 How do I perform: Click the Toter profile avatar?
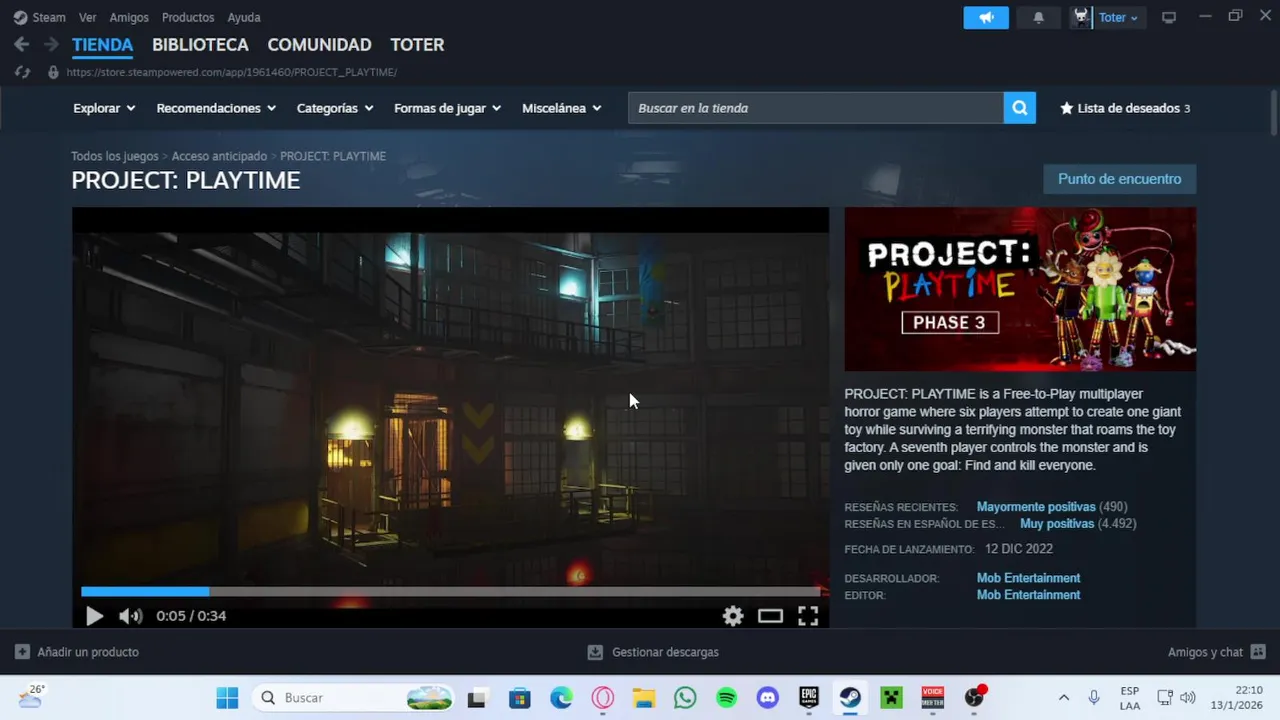(1081, 17)
